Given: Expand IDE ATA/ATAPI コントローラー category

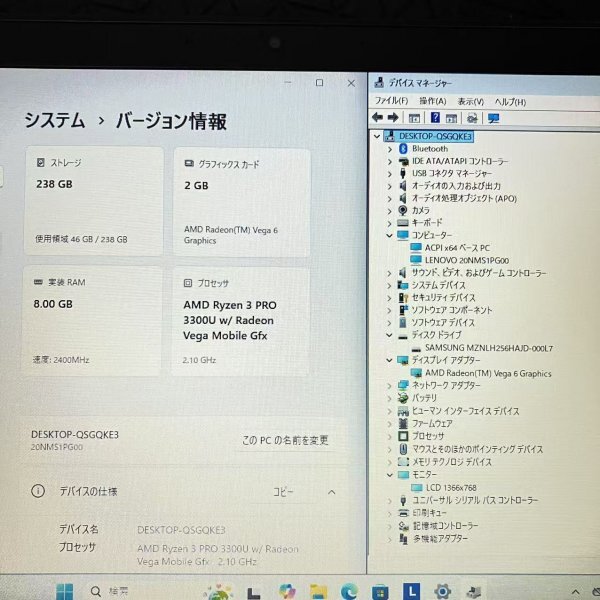Looking at the screenshot, I should (390, 161).
